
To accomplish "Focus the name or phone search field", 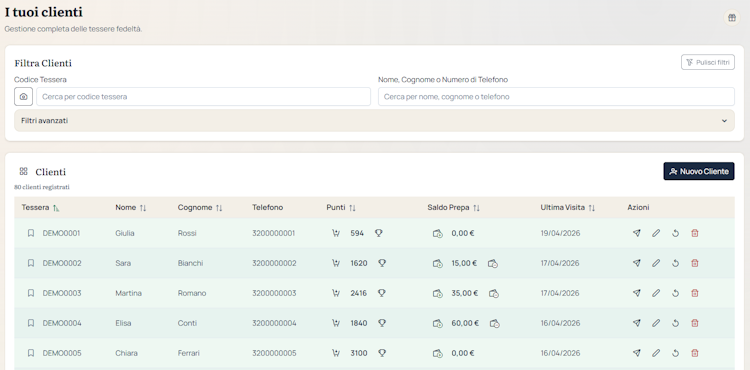I will click(x=556, y=97).
